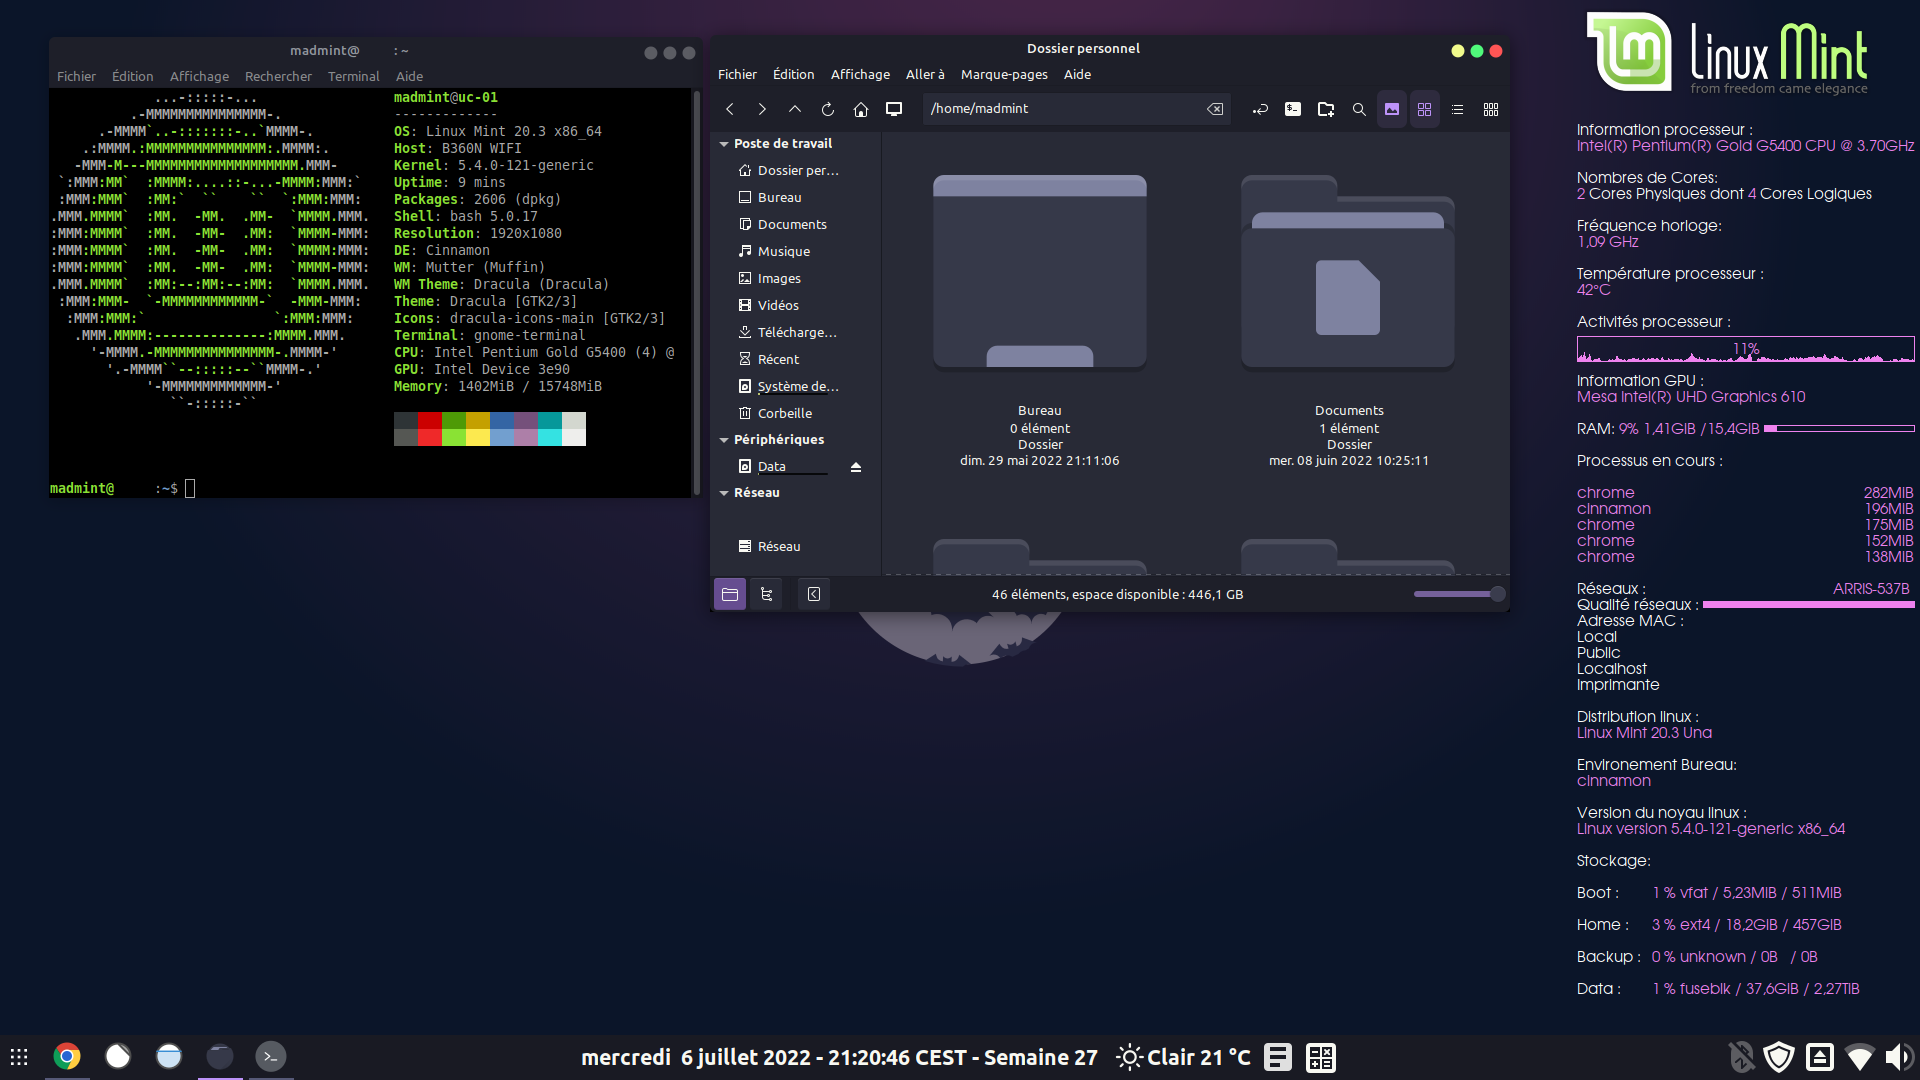Open the terminal's Terminal menu
The image size is (1920, 1080).
point(353,76)
